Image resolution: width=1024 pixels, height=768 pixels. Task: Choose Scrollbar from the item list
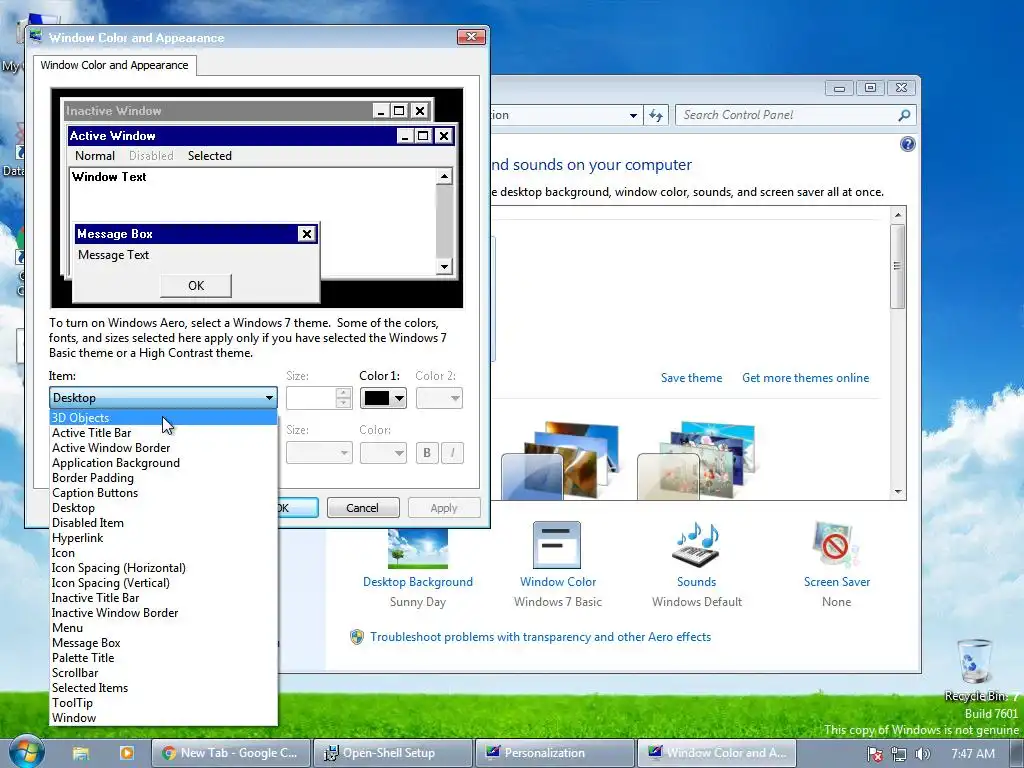163,673
